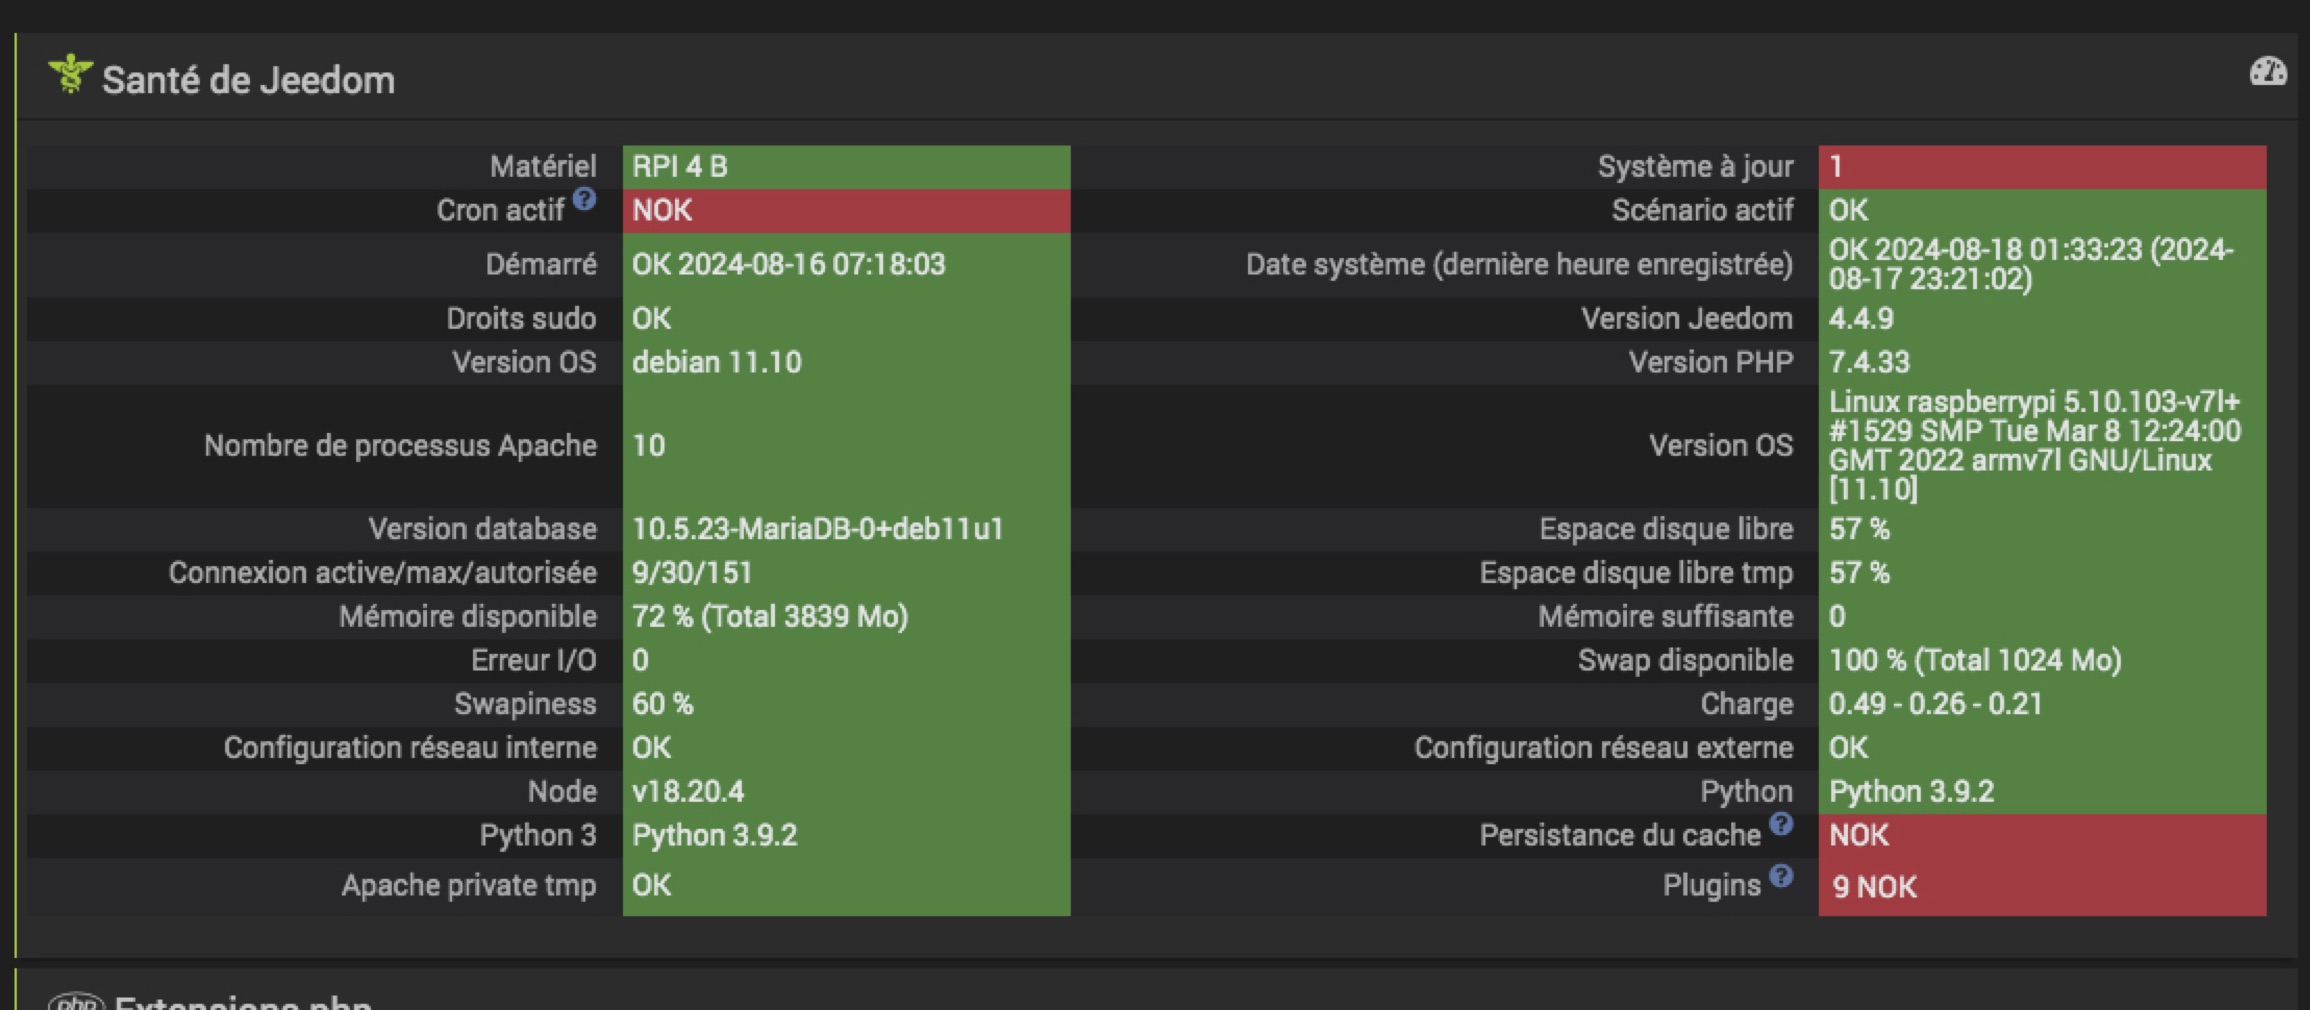The width and height of the screenshot is (2310, 1010).
Task: Select the Santé de Jeedom heading
Action: click(248, 80)
